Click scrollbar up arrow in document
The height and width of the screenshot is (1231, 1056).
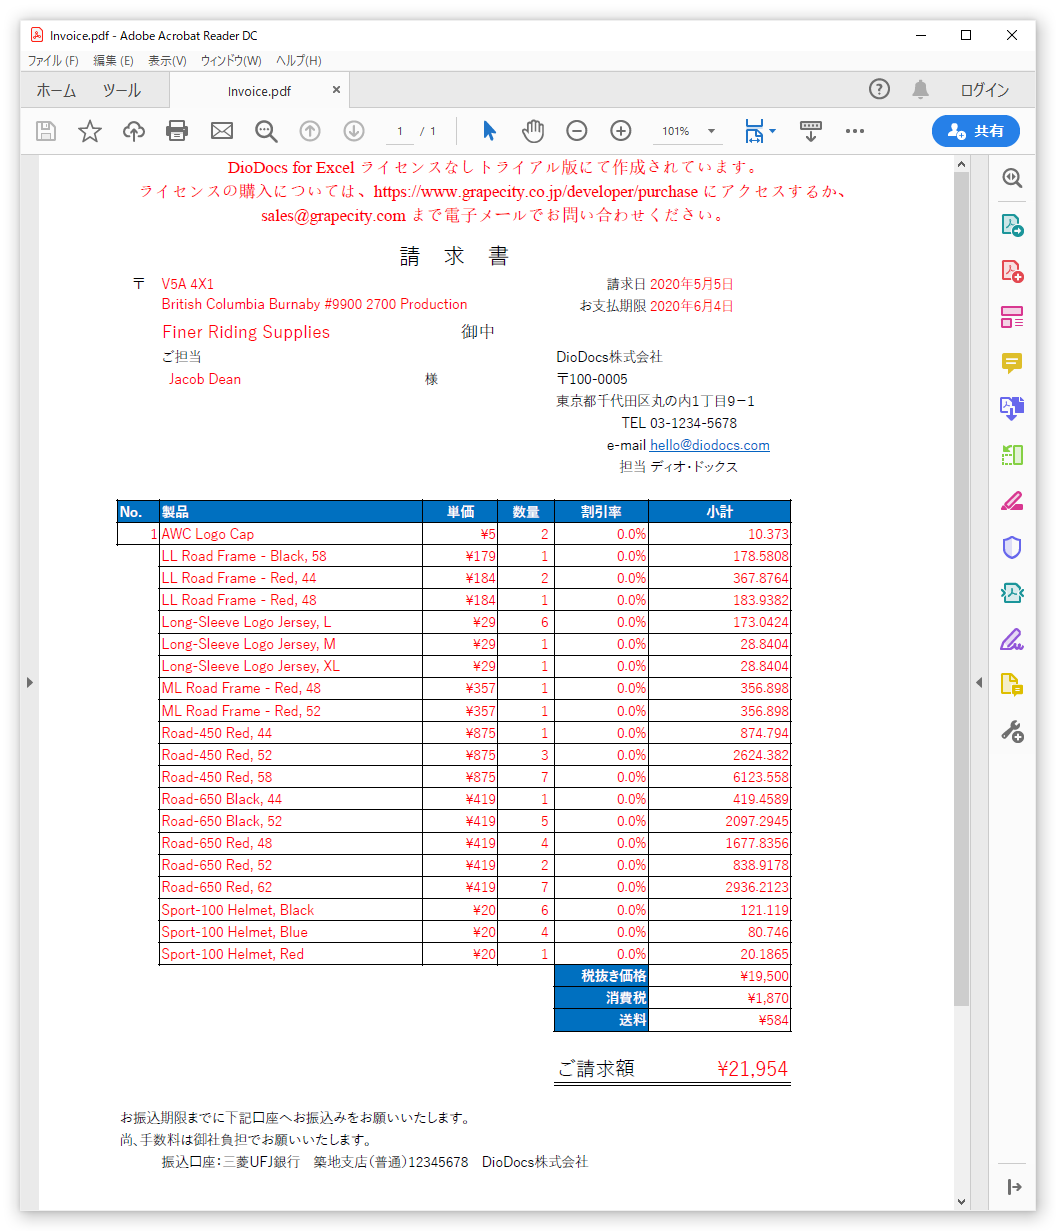click(961, 163)
